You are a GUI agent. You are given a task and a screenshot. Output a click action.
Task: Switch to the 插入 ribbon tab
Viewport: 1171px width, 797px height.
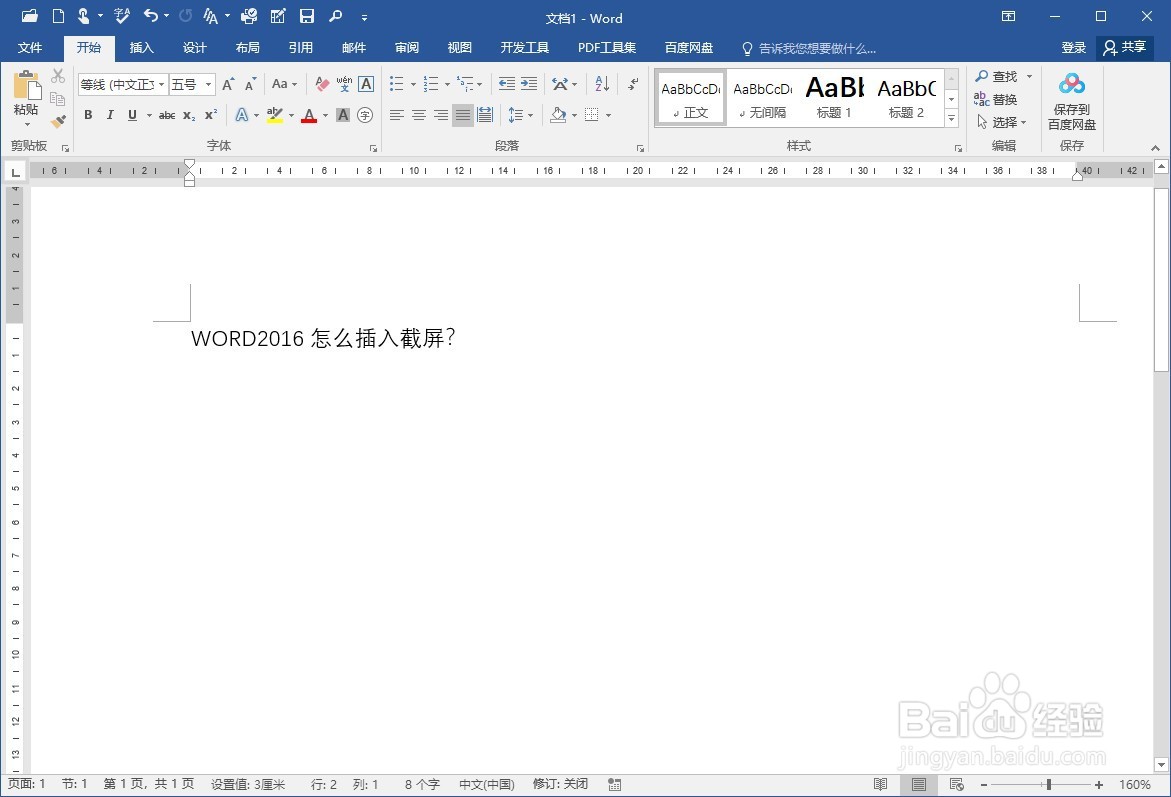pyautogui.click(x=141, y=47)
